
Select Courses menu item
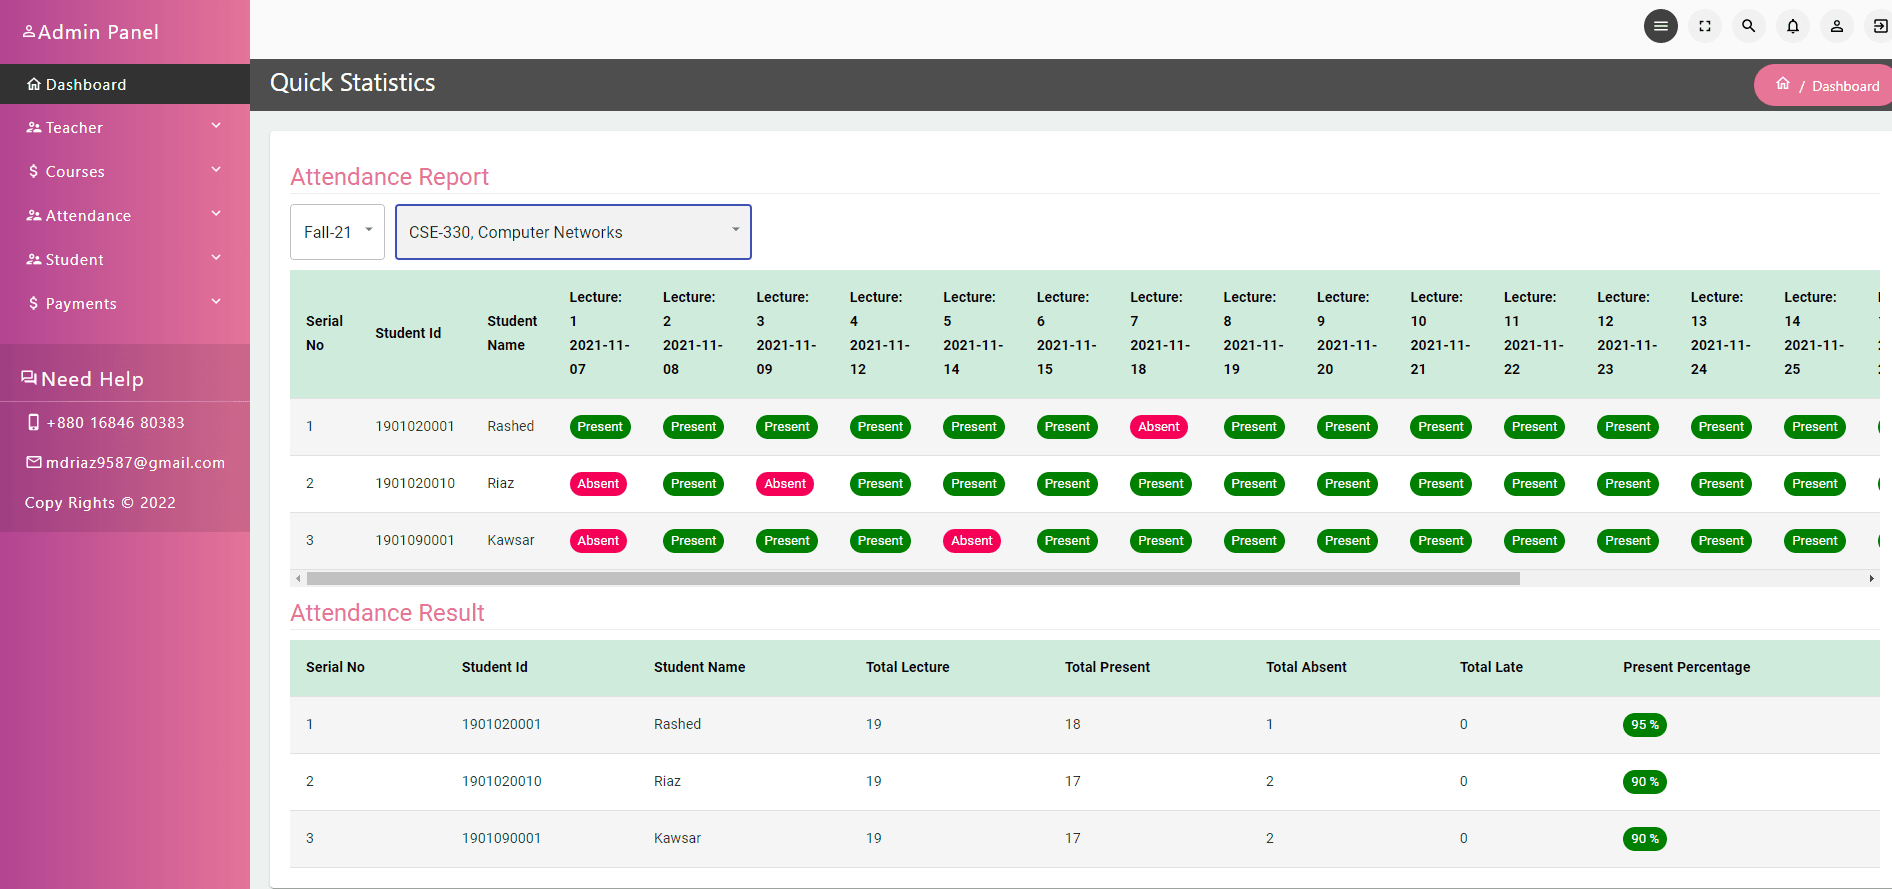coord(125,172)
